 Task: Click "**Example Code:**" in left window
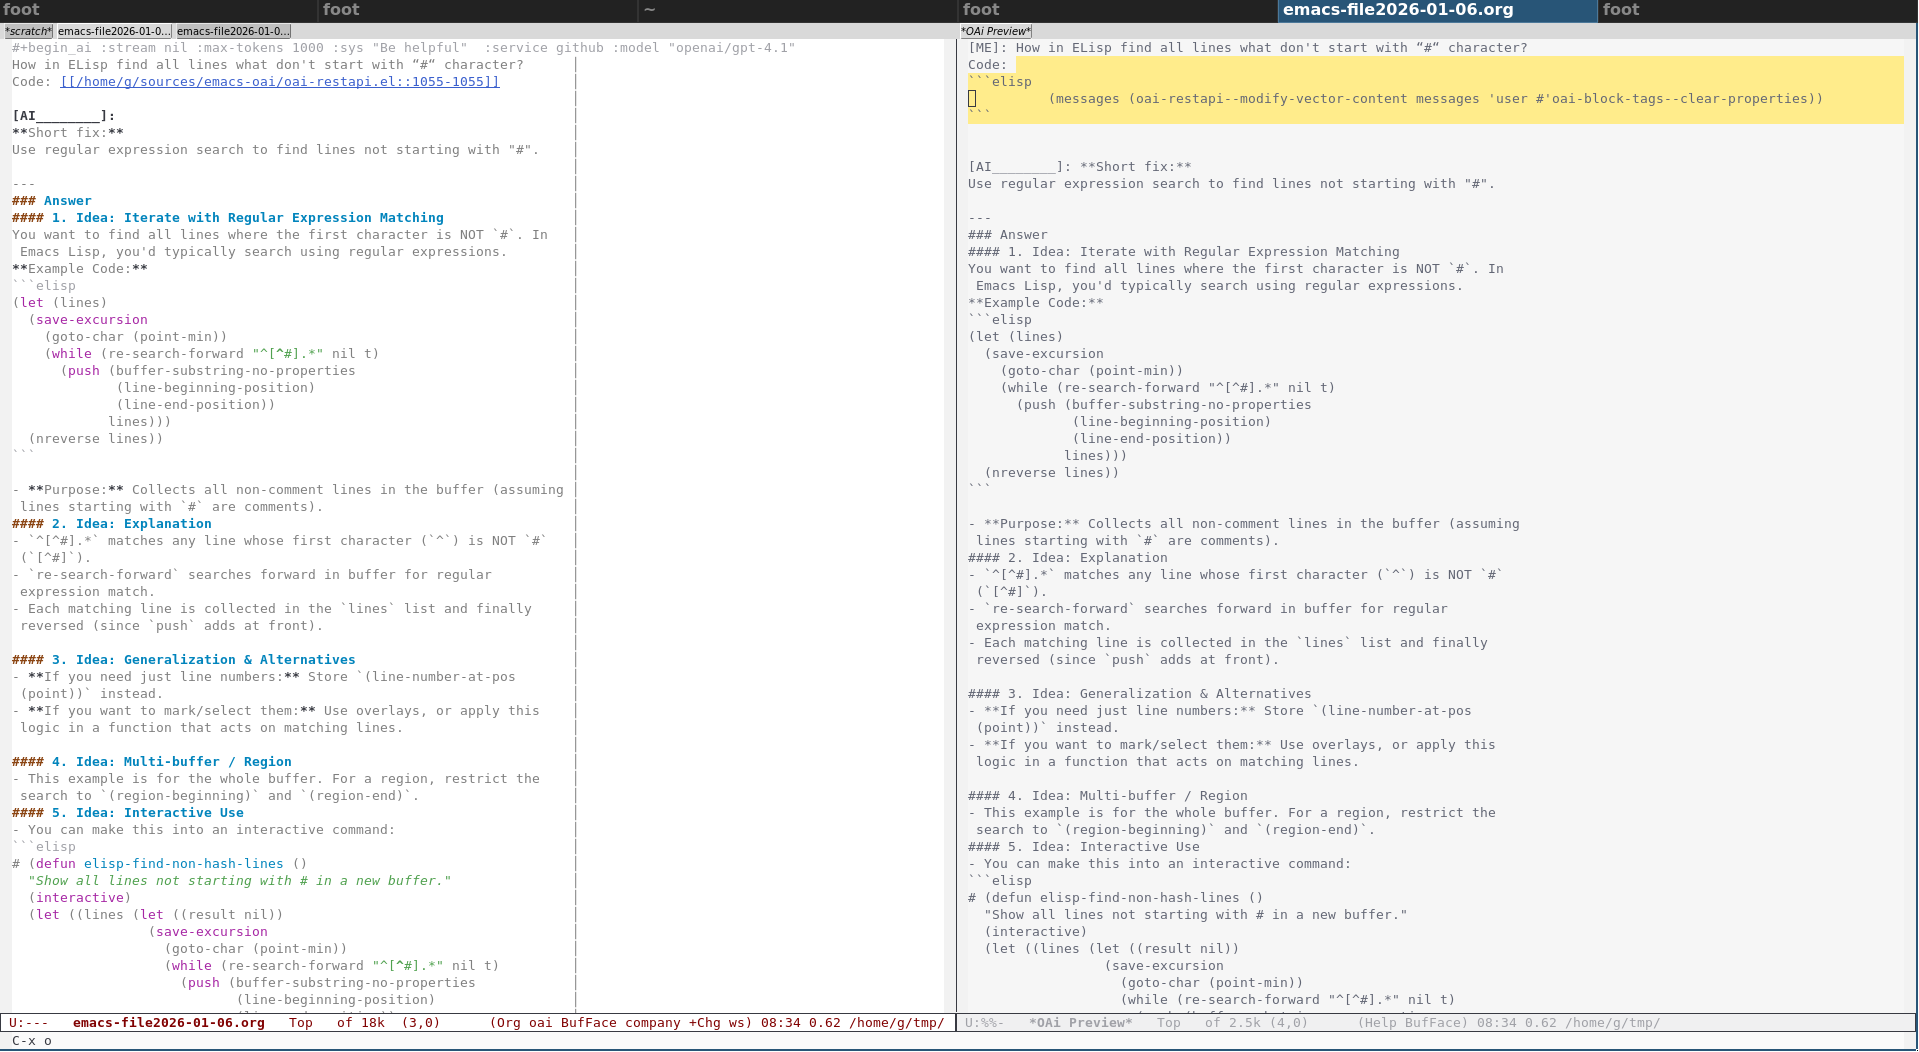(x=80, y=269)
